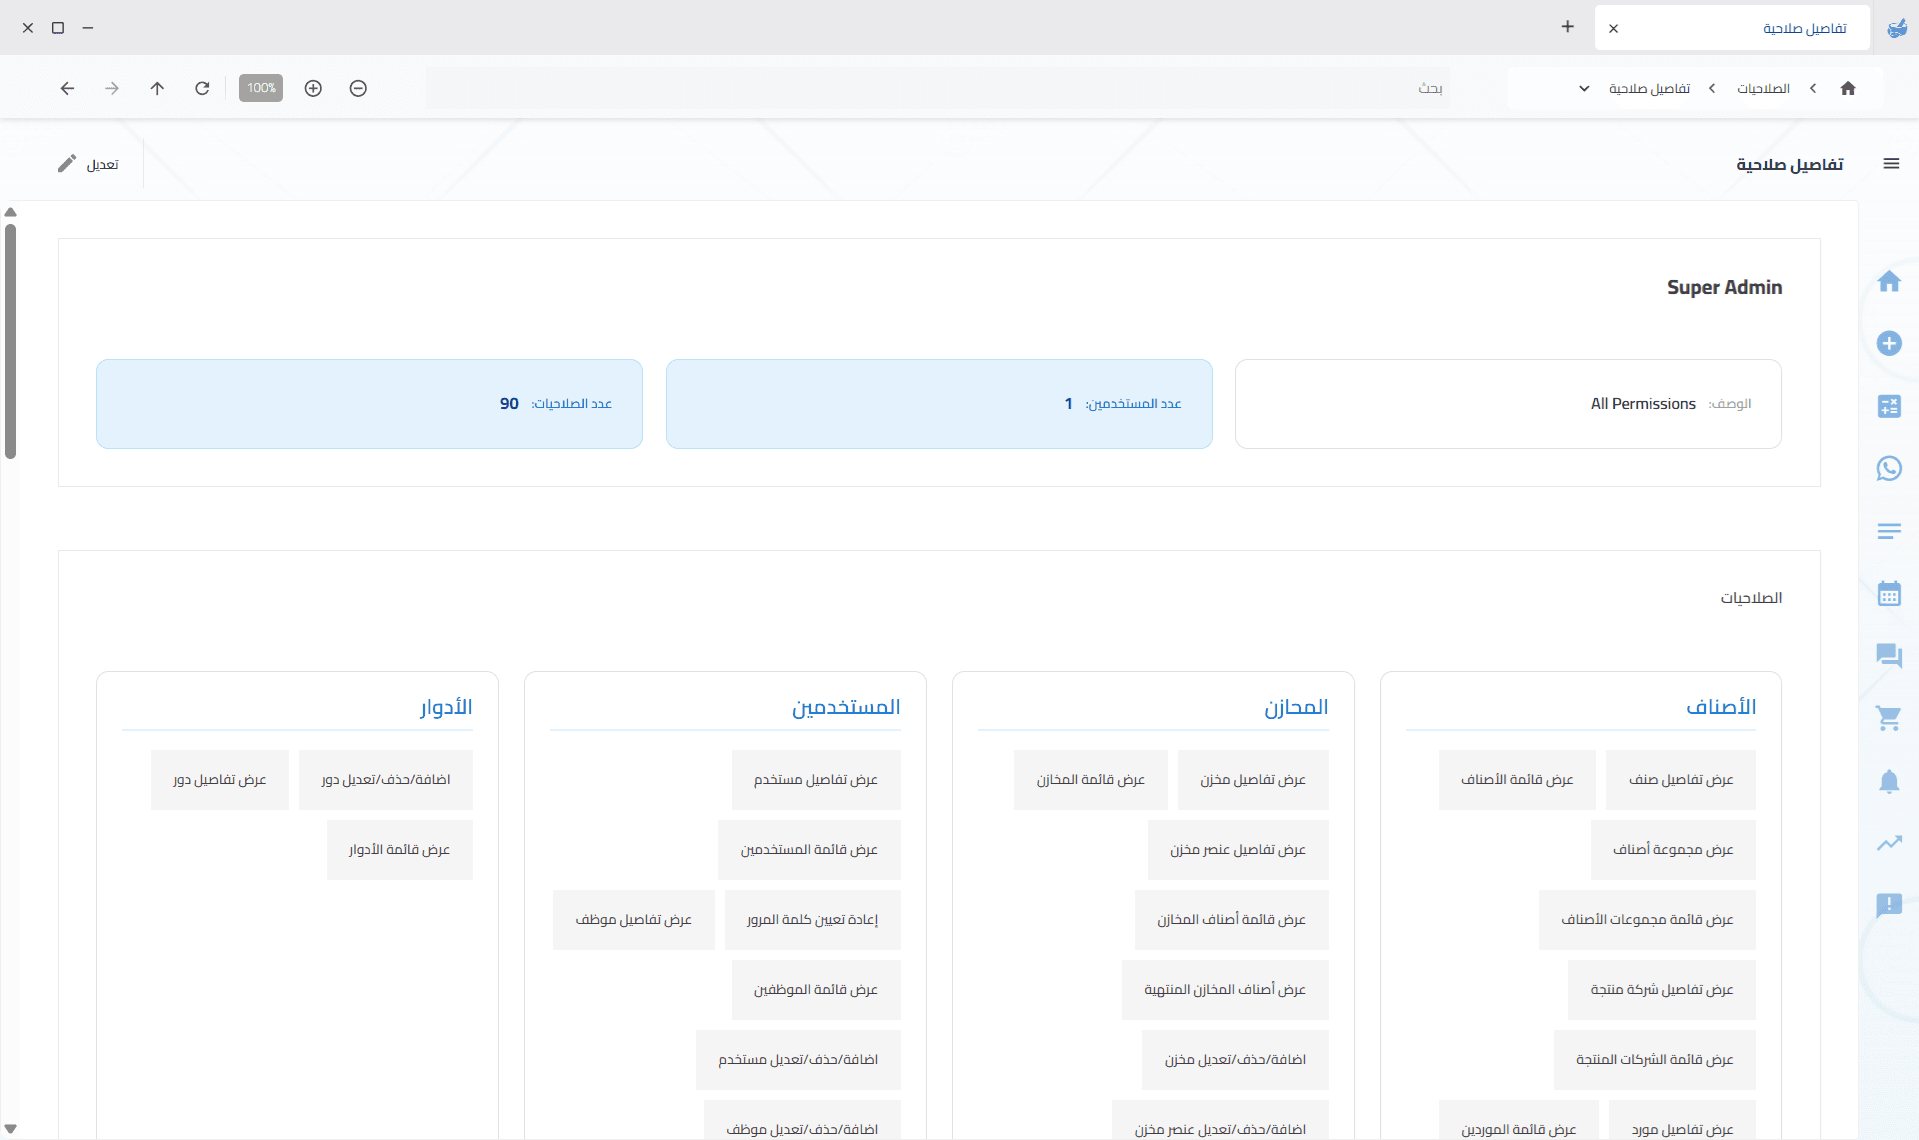This screenshot has width=1919, height=1140.
Task: Open the home icon in the right sidebar
Action: 1890,281
